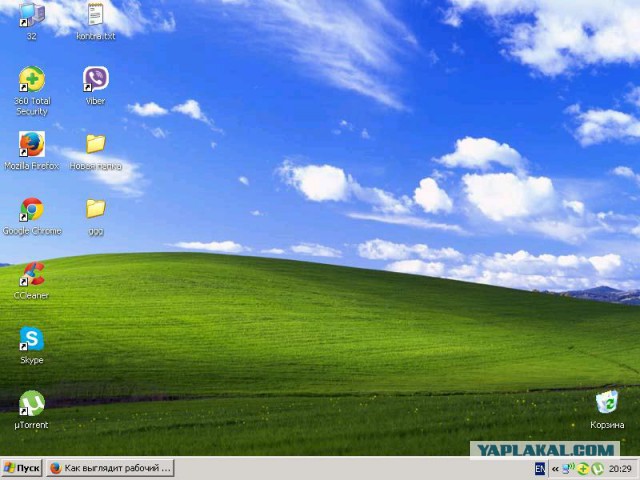This screenshot has height=480, width=640.
Task: Expand hidden tray icons with the chevron
Action: coord(555,469)
